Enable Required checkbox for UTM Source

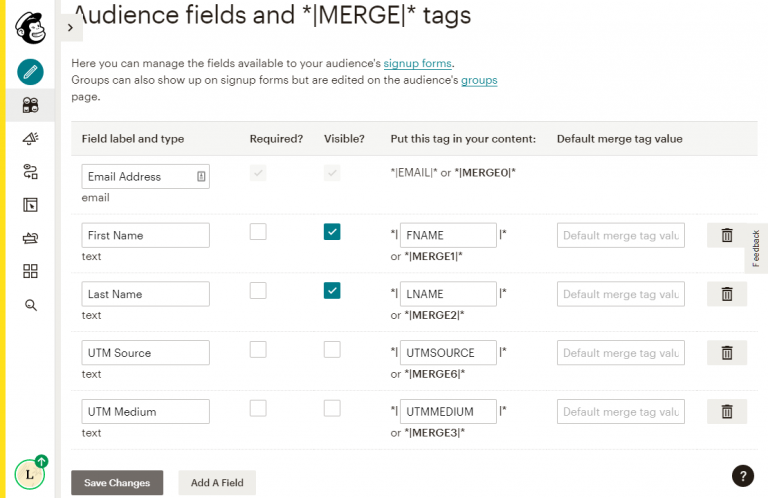pos(258,349)
